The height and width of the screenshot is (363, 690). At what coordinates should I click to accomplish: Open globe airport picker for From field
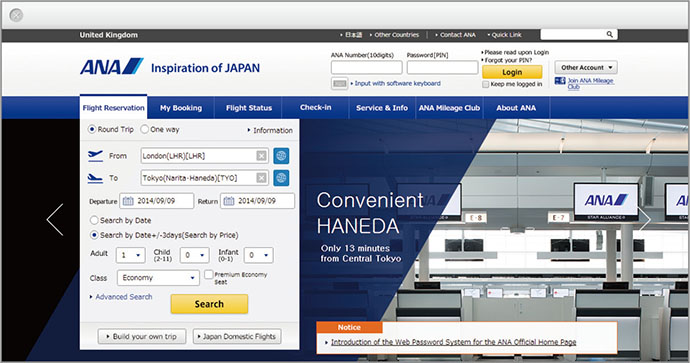tap(281, 156)
